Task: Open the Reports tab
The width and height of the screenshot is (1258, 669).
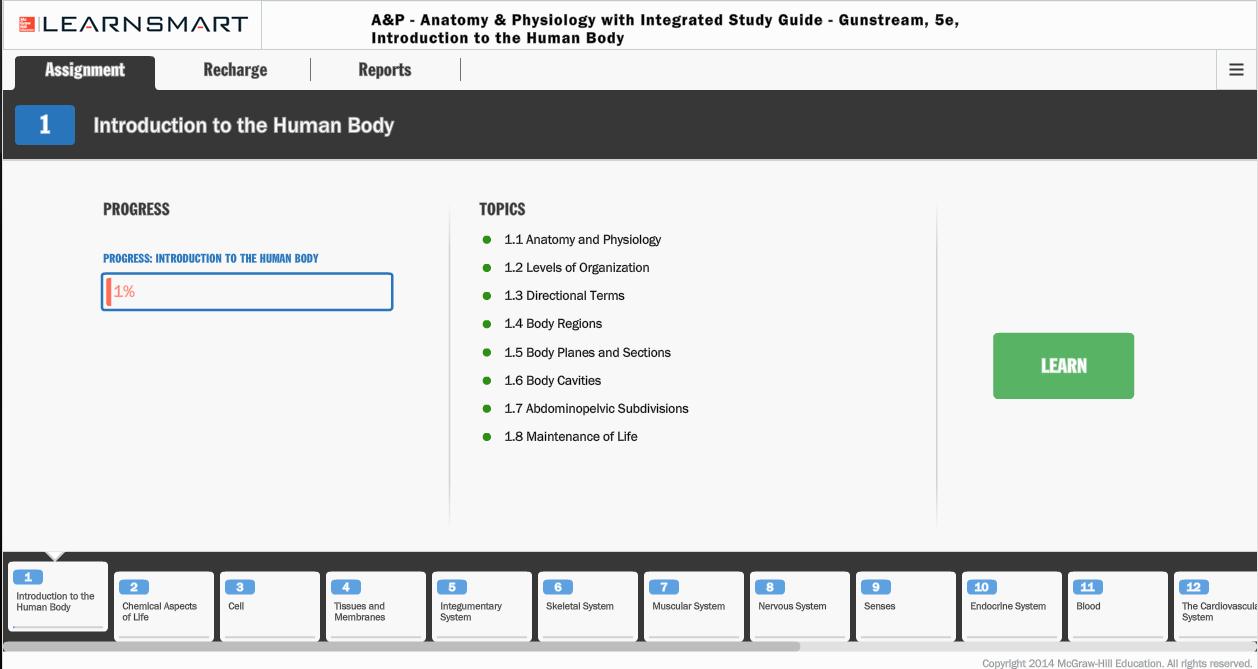Action: pos(384,70)
